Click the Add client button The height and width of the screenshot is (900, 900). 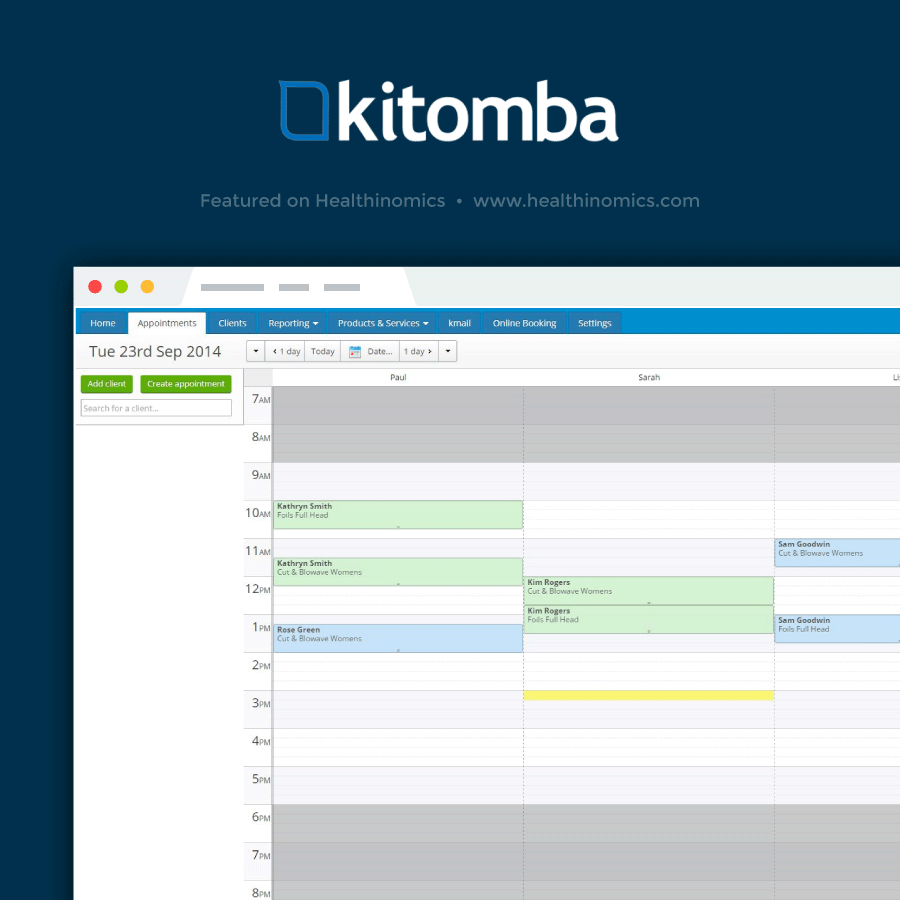(106, 384)
